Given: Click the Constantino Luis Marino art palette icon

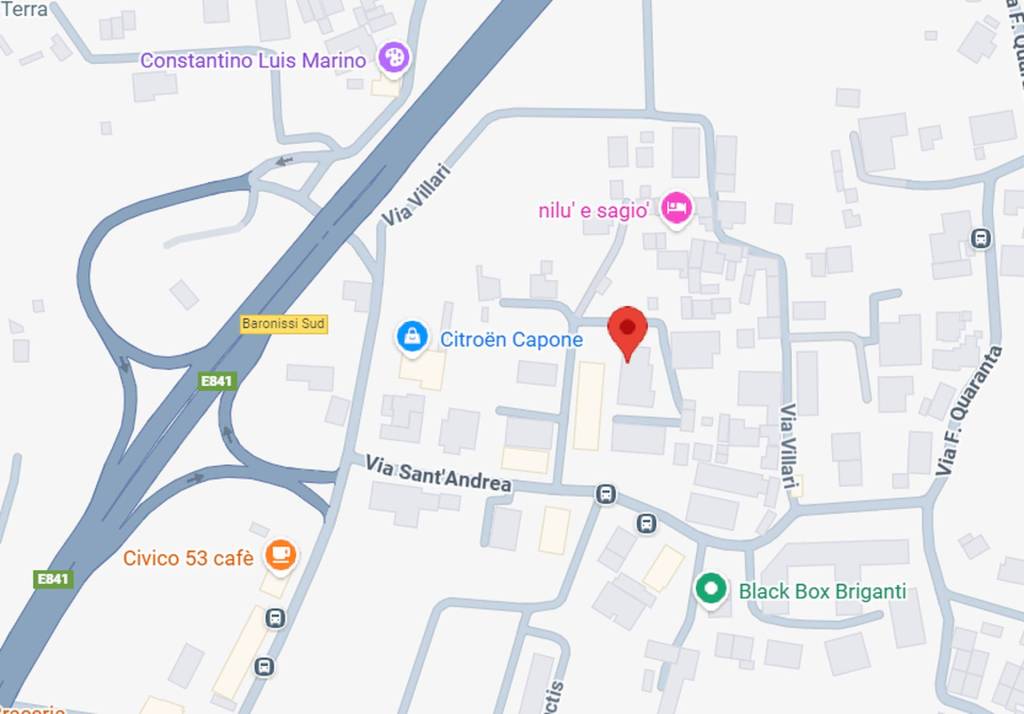Looking at the screenshot, I should point(394,58).
